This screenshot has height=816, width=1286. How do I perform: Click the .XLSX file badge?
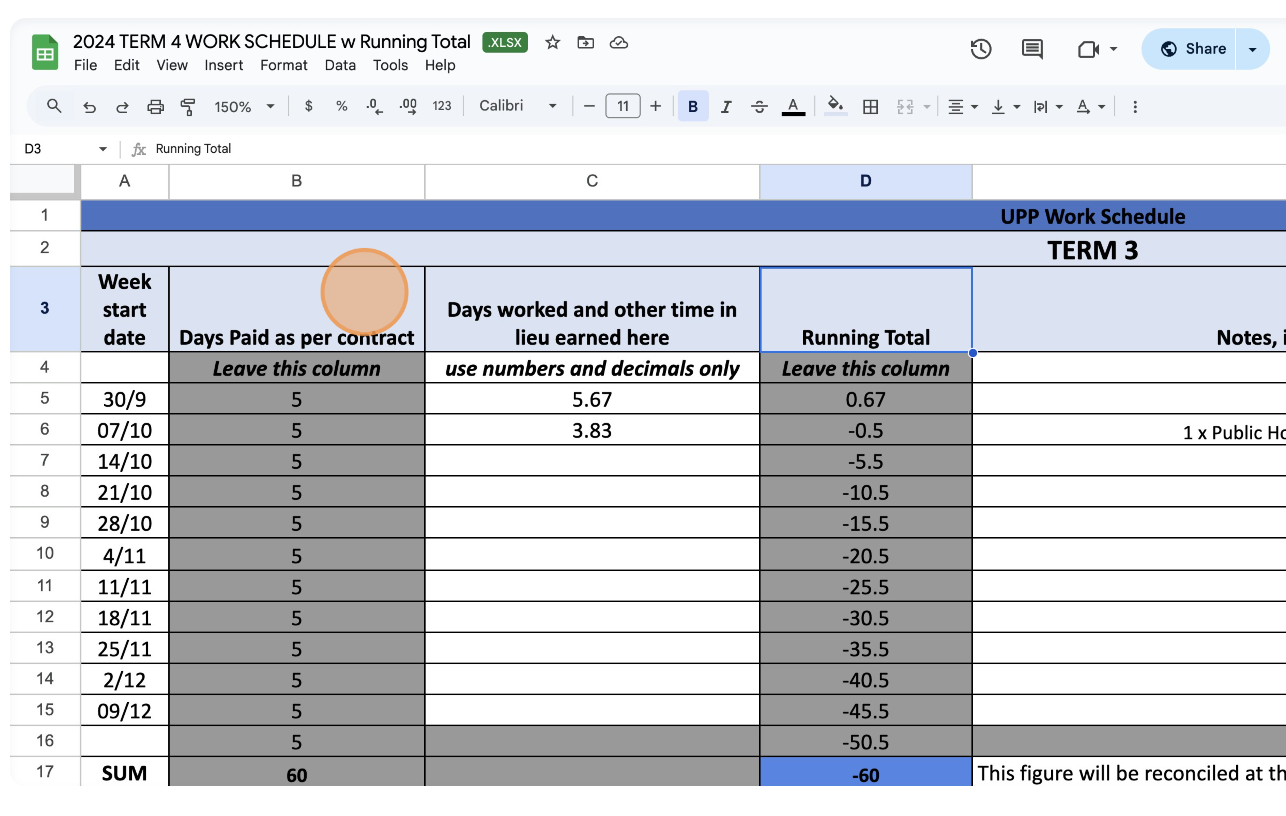pyautogui.click(x=505, y=42)
